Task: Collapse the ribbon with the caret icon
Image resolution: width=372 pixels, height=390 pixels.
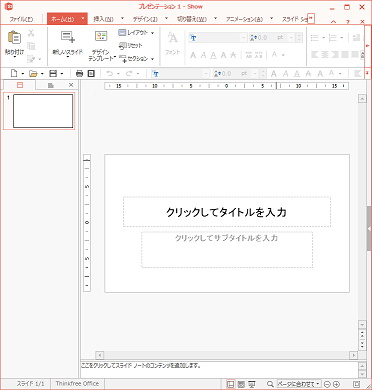Action: pos(333,22)
